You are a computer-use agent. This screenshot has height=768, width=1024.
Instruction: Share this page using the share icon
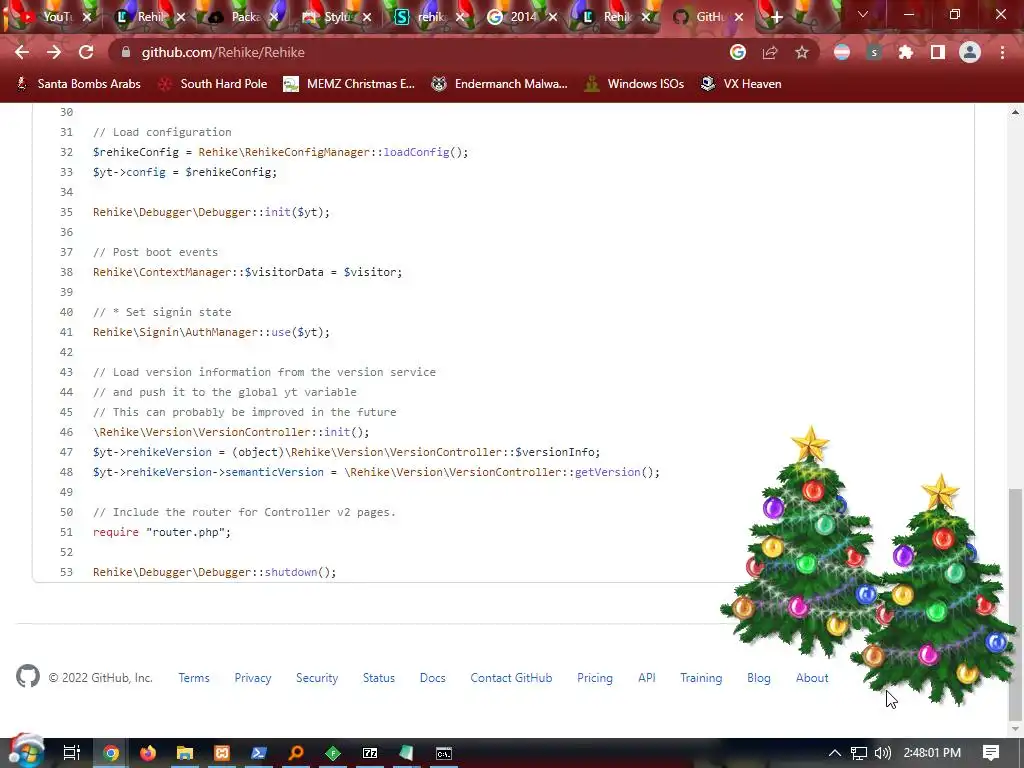click(770, 52)
